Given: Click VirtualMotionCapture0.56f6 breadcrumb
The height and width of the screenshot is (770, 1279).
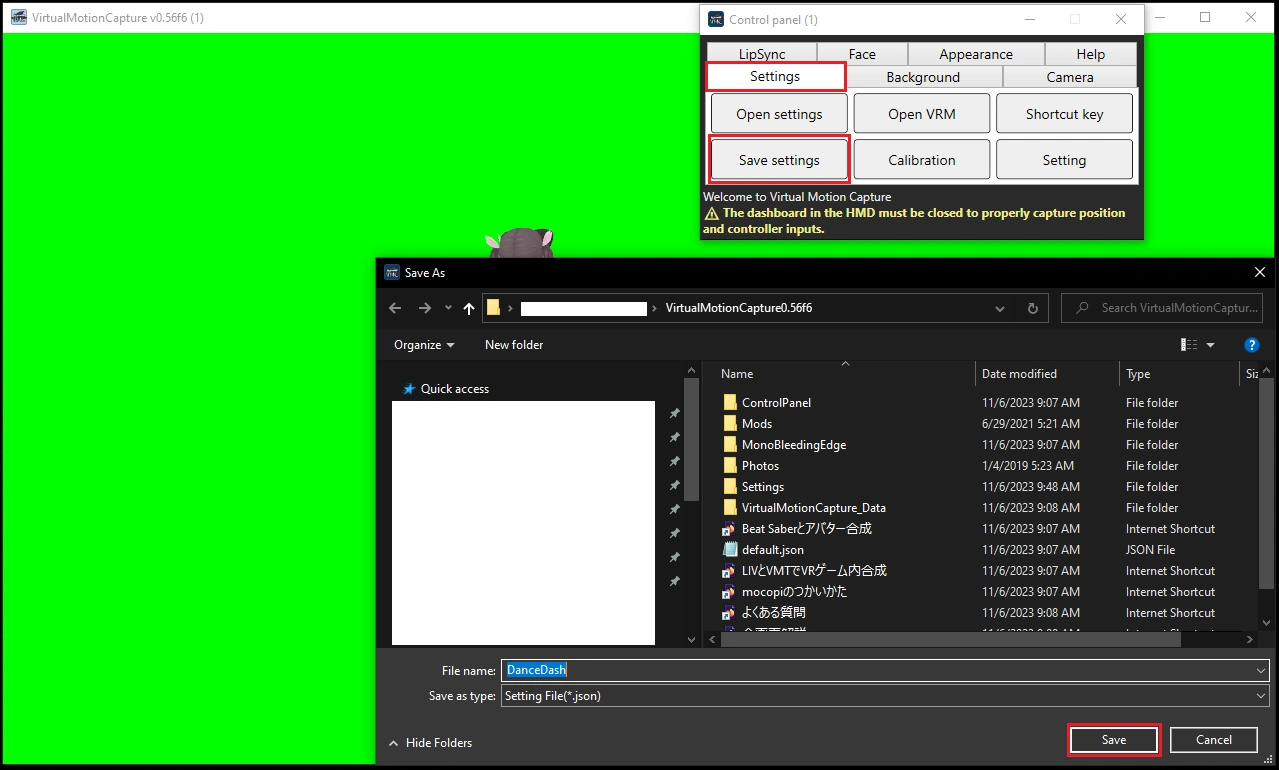Looking at the screenshot, I should tap(739, 308).
